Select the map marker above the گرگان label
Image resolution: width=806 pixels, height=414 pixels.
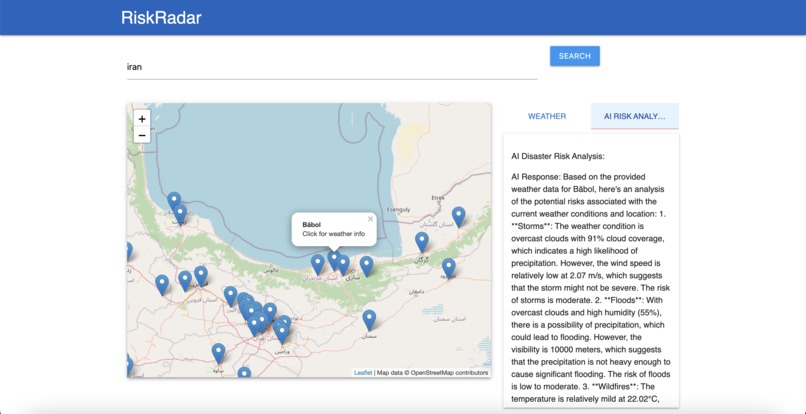point(422,242)
